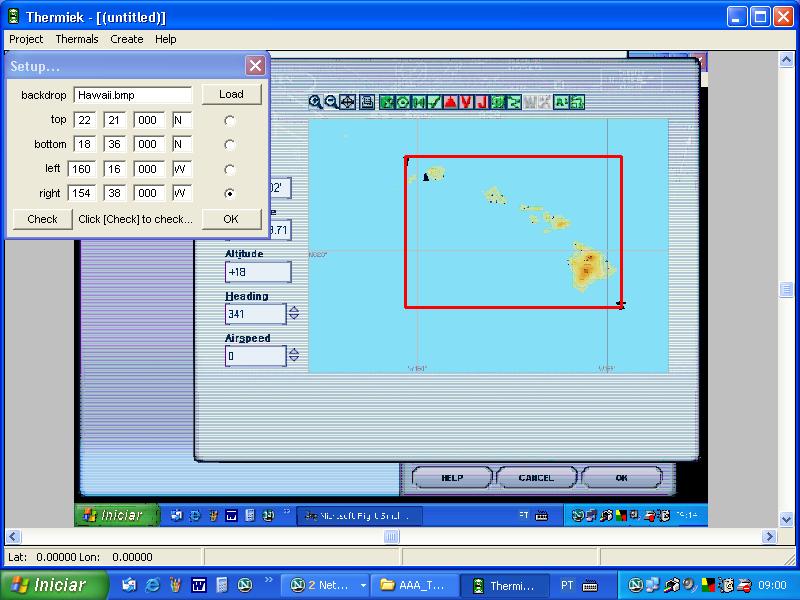Click the center crosshair map icon
This screenshot has height=600, width=800.
point(347,101)
